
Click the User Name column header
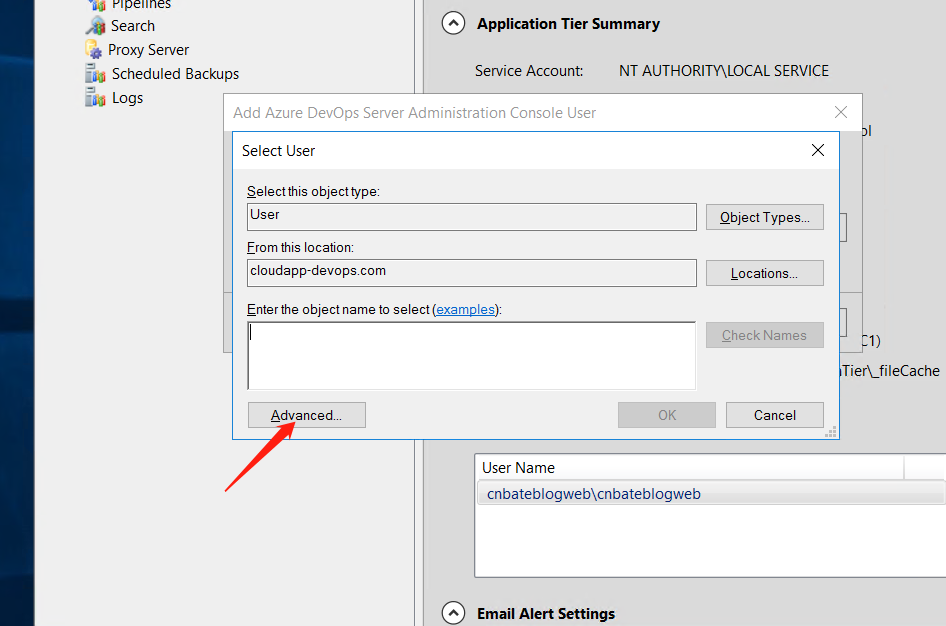690,467
